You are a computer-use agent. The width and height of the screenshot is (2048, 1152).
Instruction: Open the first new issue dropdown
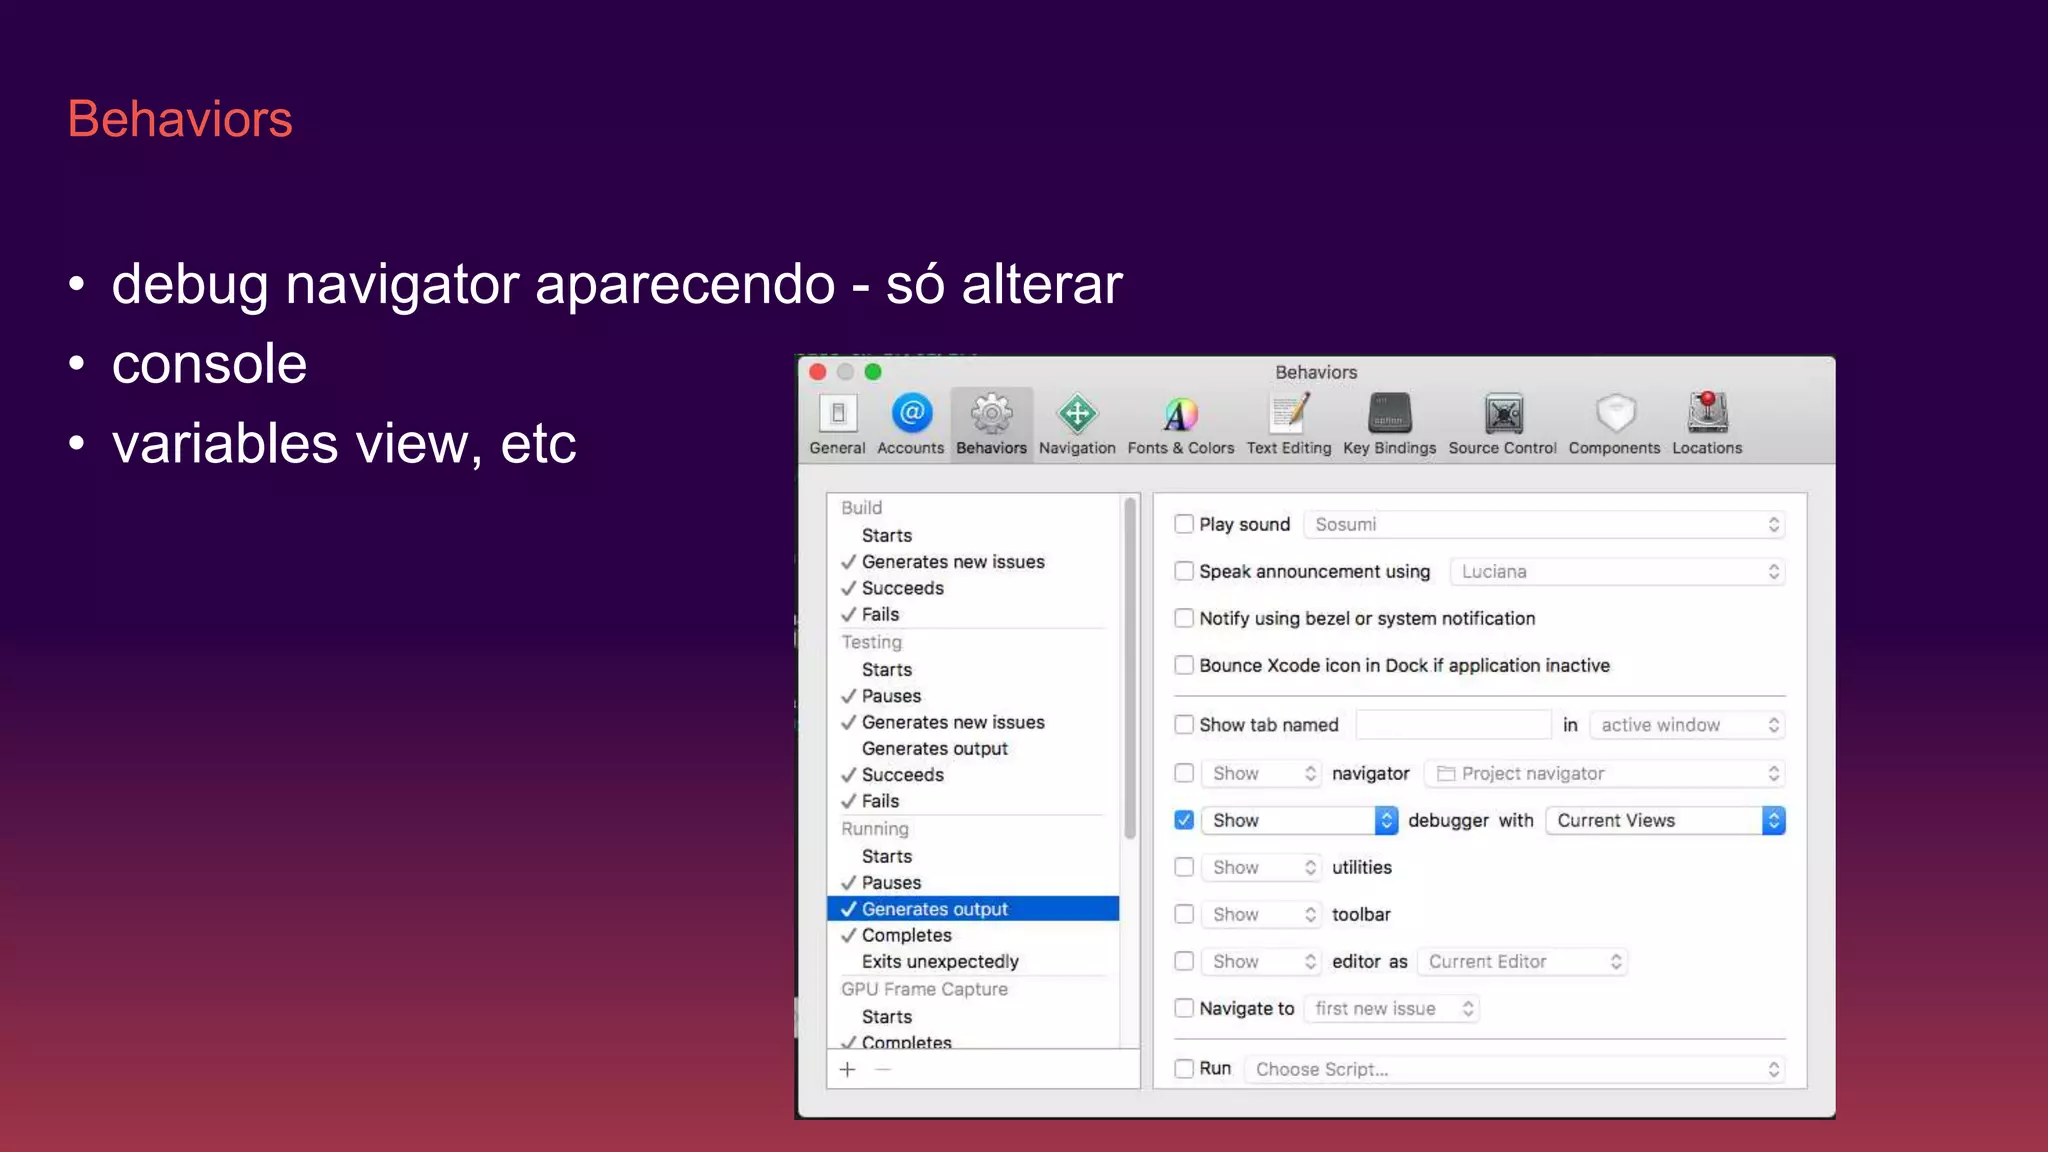click(x=1392, y=1008)
